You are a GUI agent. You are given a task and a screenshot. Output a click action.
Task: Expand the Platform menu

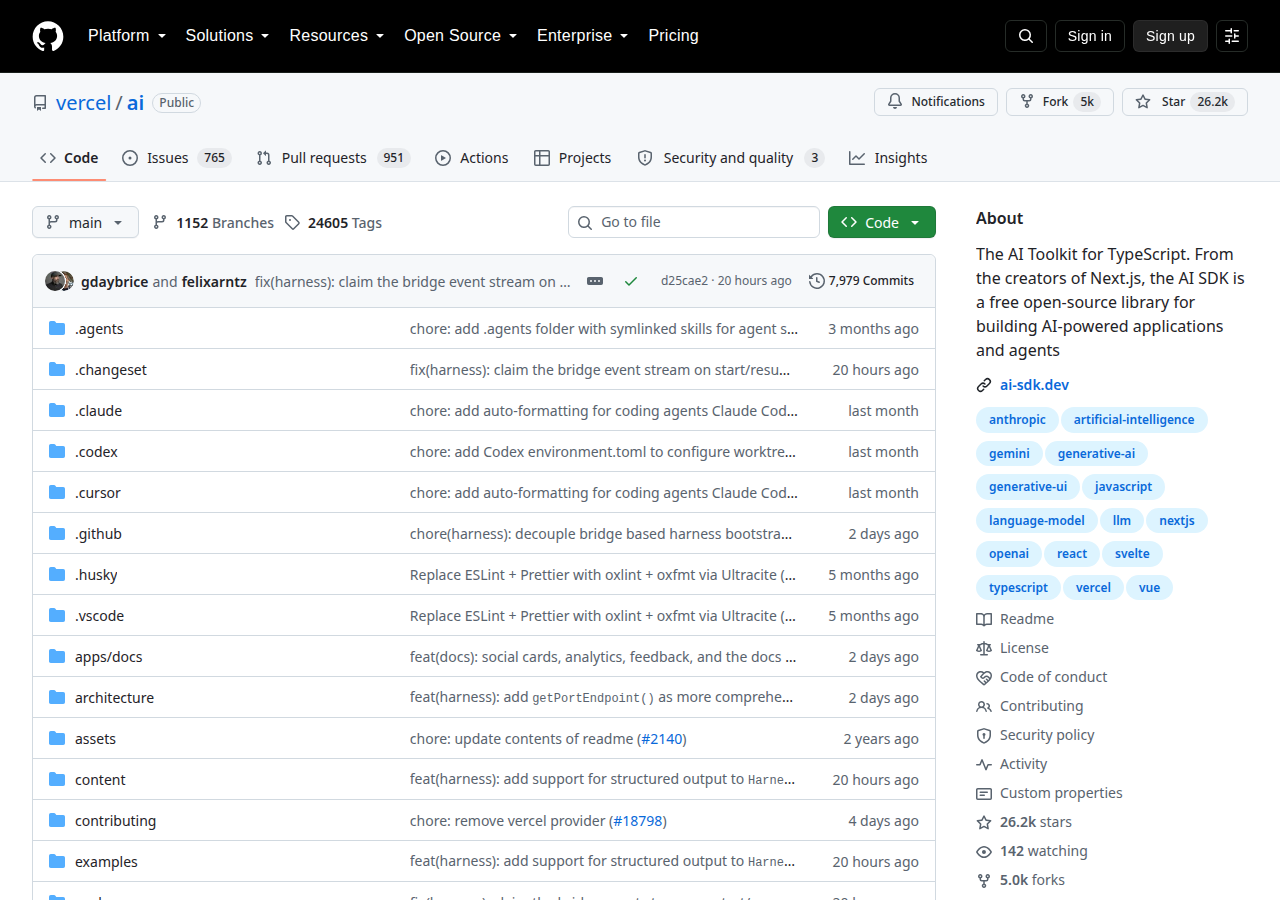tap(126, 36)
